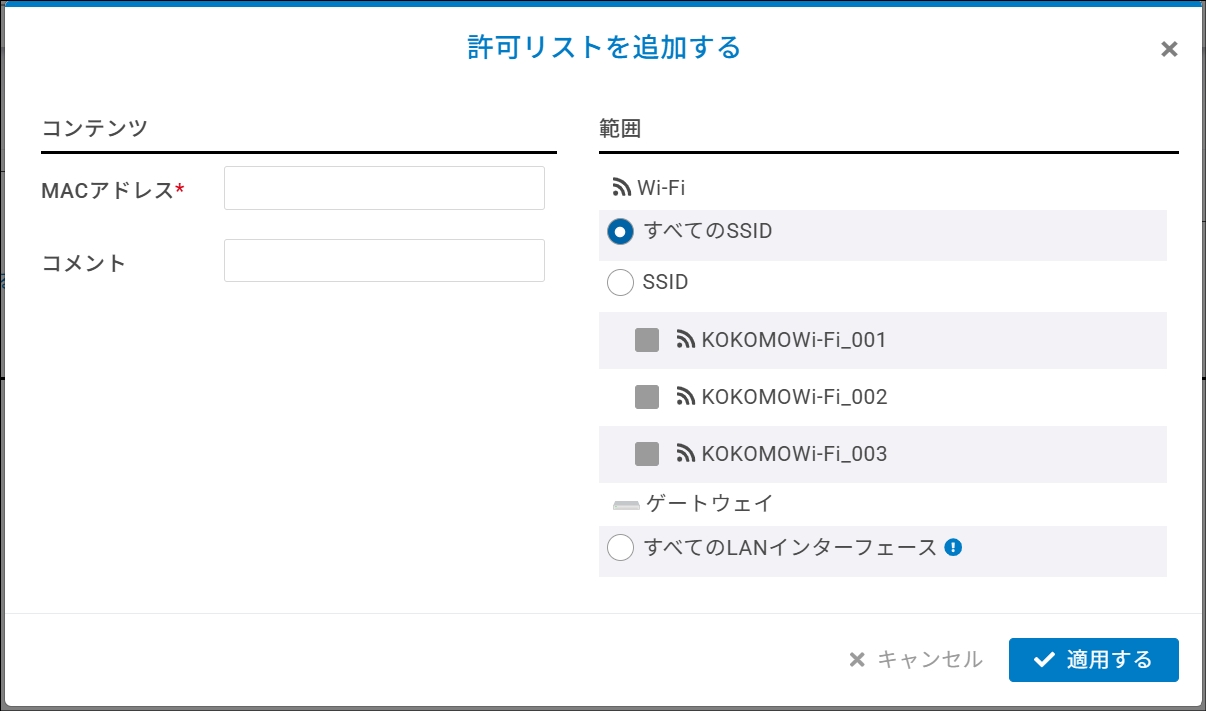
Task: Choose the SSID radio option
Action: click(621, 283)
